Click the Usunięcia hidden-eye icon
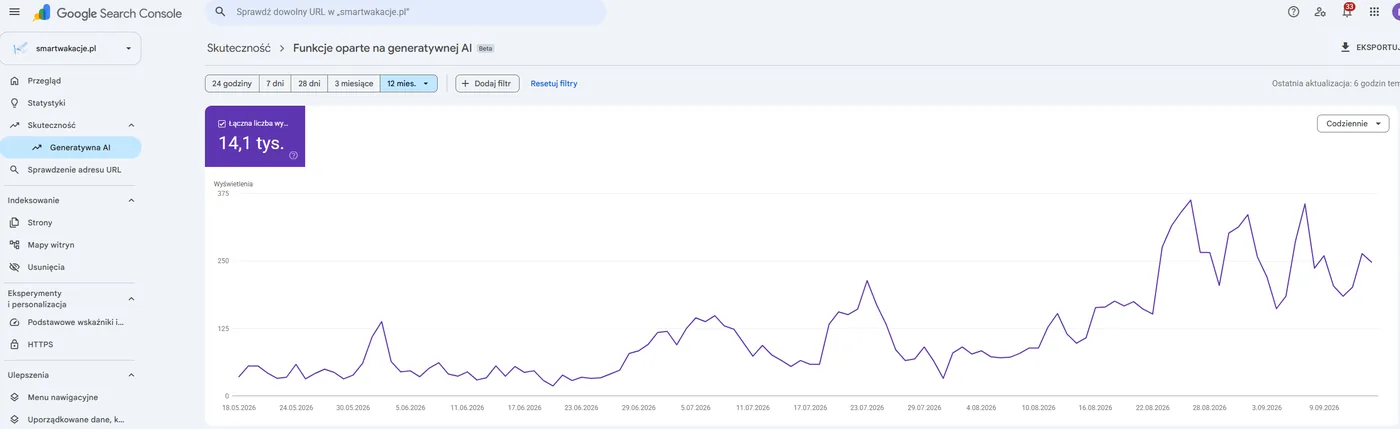1400x429 pixels. [14, 267]
